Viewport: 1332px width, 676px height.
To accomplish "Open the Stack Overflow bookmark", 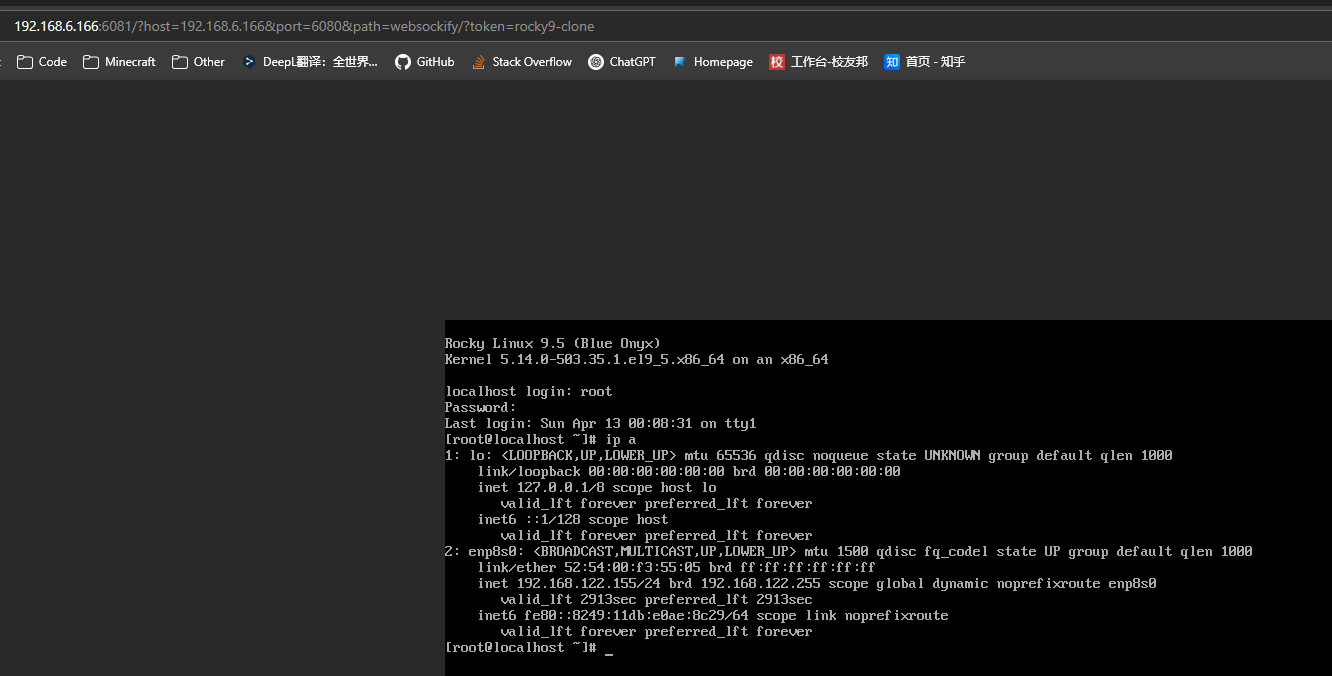I will click(x=521, y=62).
